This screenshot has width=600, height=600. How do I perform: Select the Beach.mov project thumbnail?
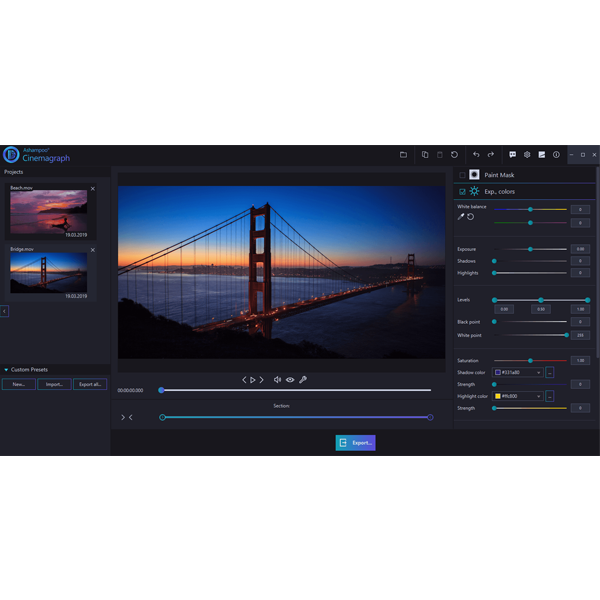[48, 212]
